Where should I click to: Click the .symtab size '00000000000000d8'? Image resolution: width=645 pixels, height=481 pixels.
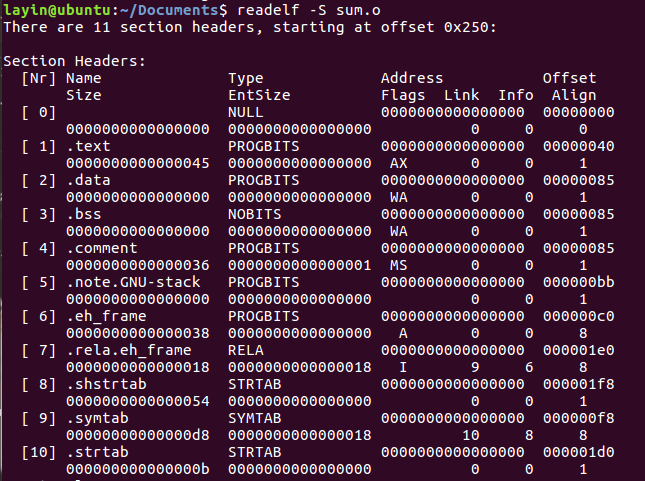pyautogui.click(x=137, y=435)
